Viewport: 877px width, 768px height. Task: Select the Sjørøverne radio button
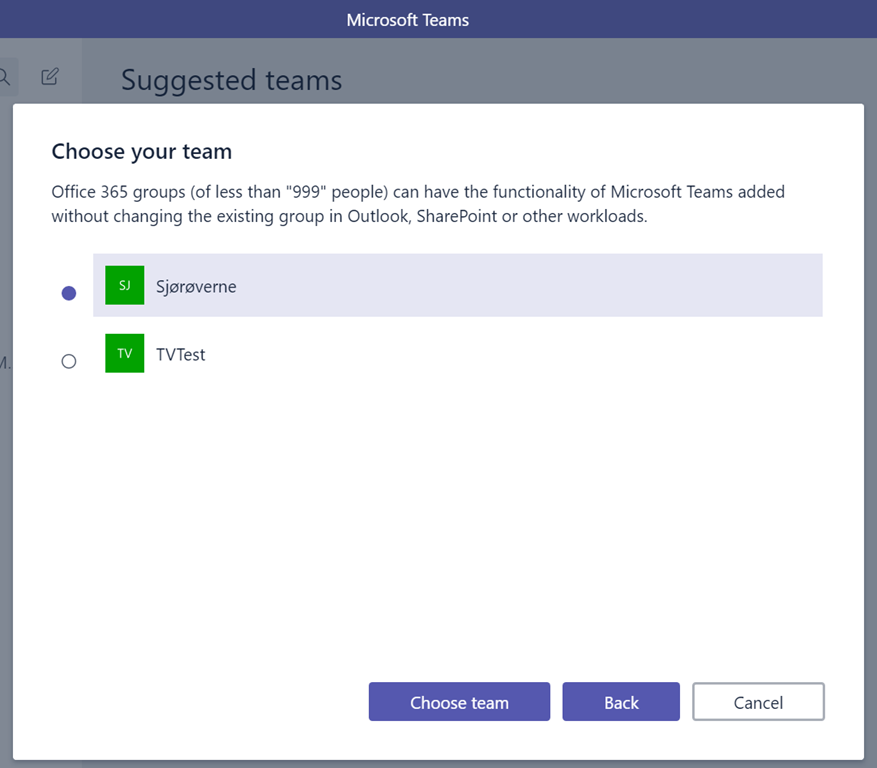point(69,293)
